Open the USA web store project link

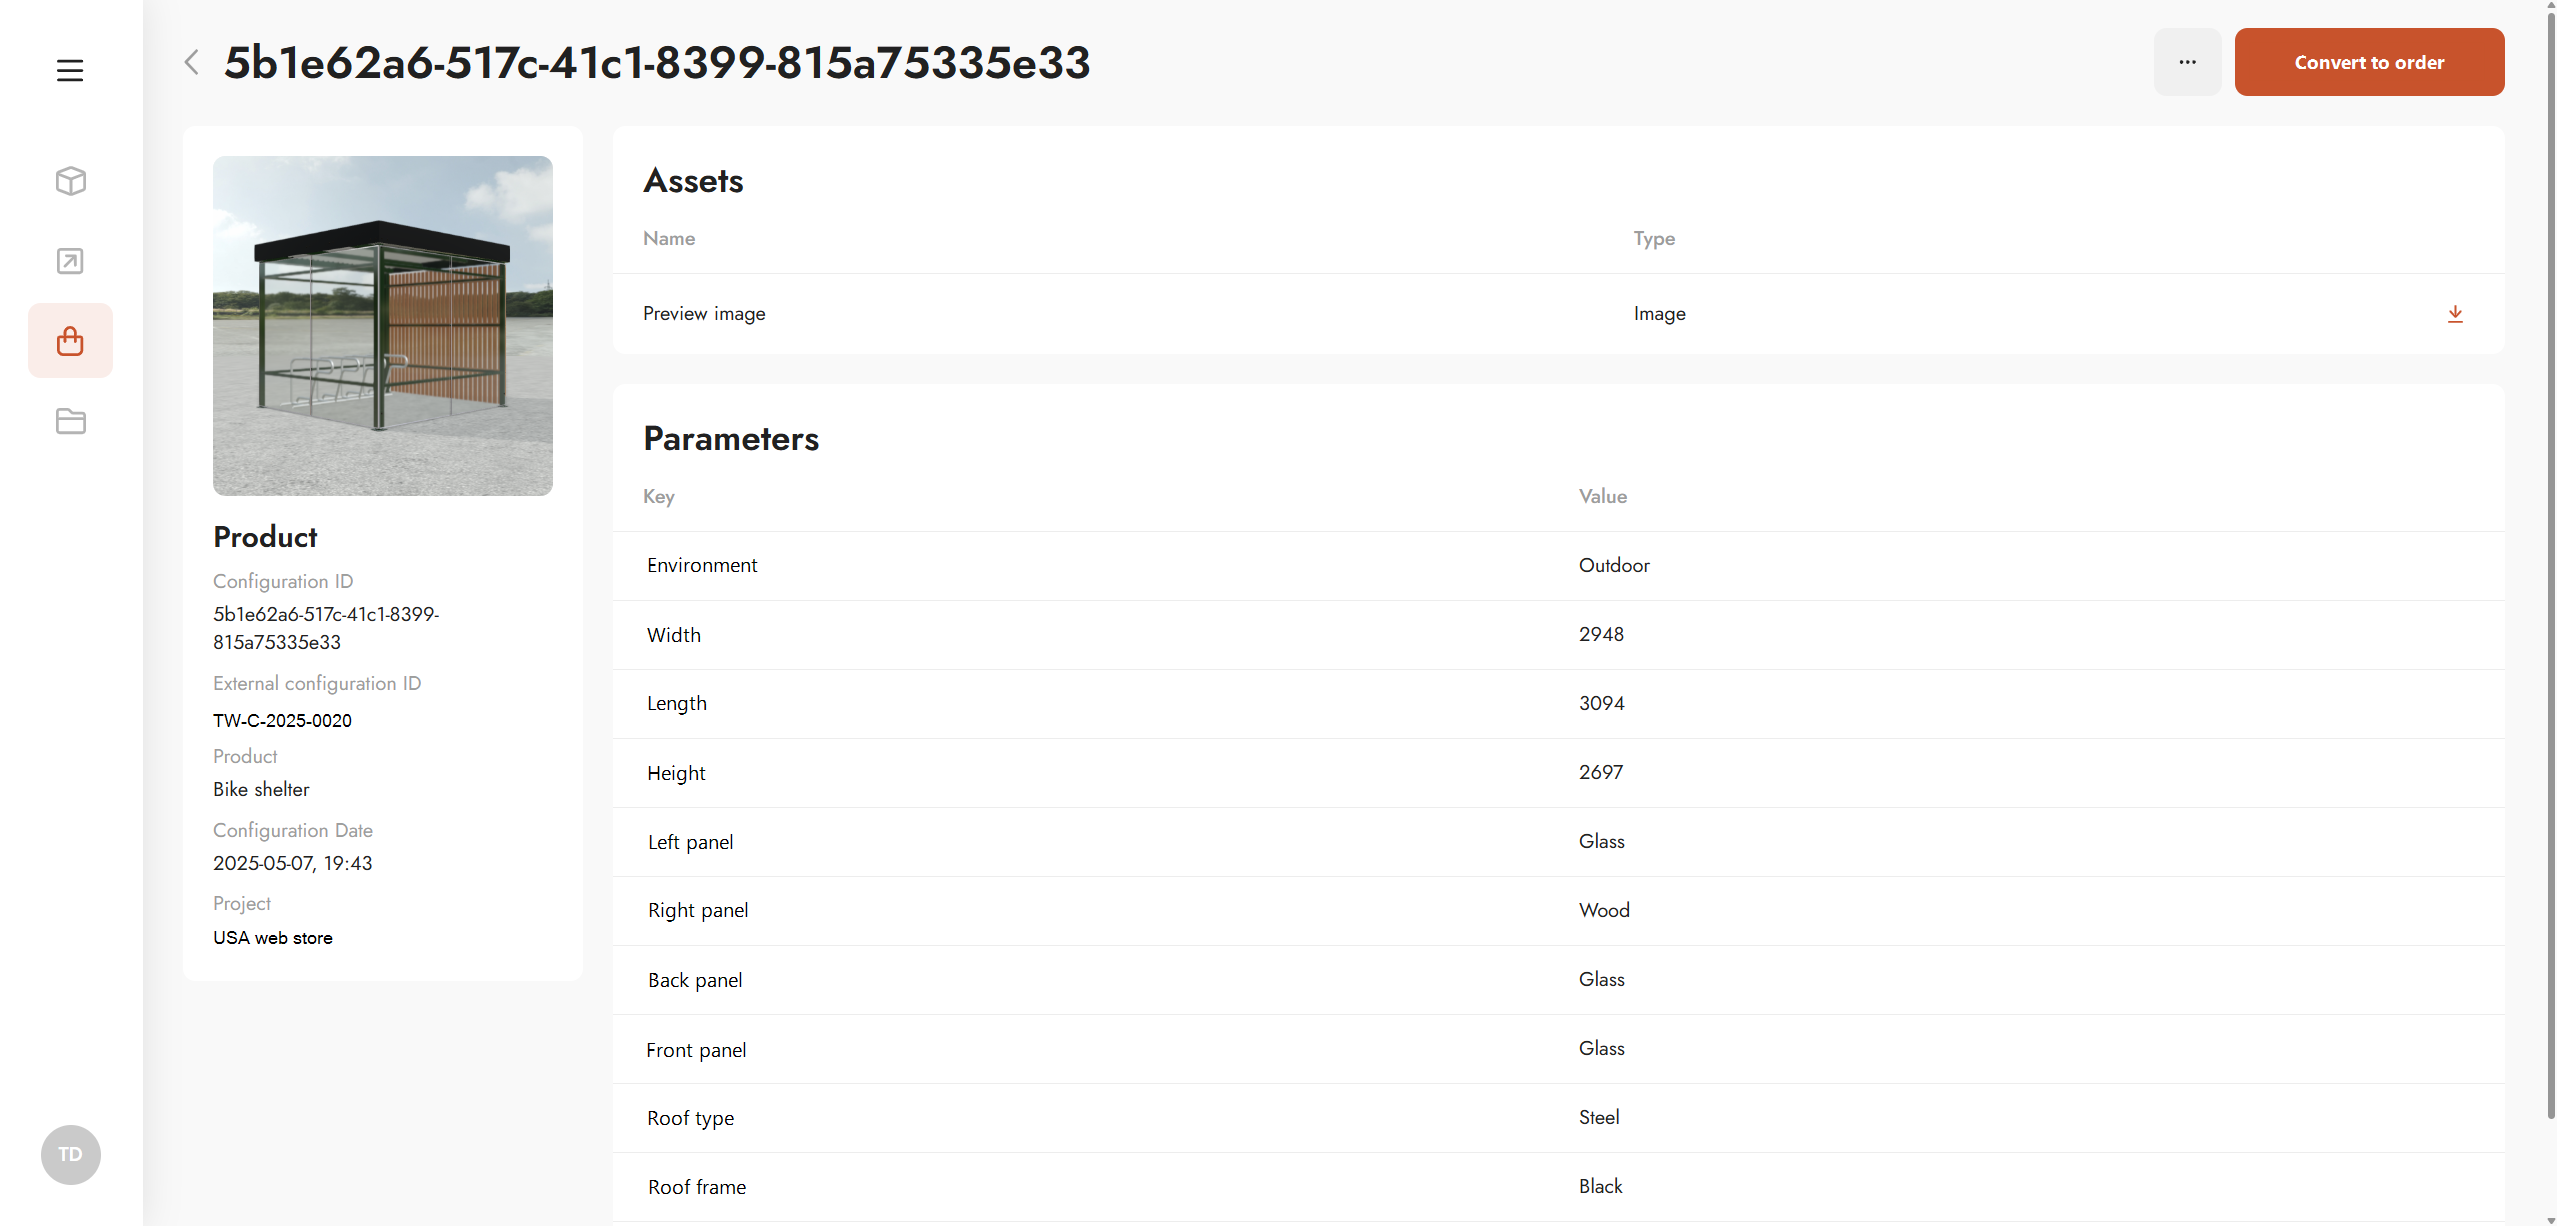[x=272, y=938]
